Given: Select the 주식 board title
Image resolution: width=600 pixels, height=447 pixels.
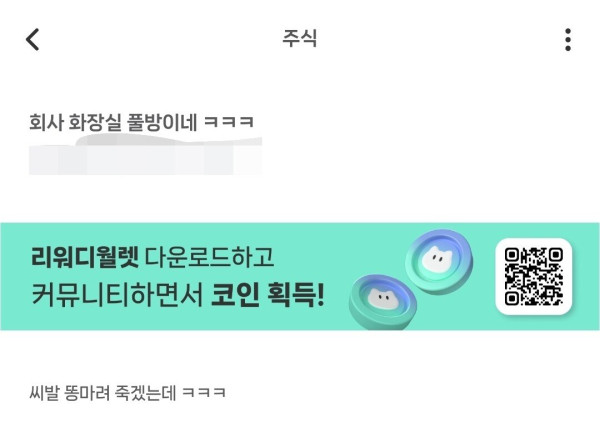Looking at the screenshot, I should 300,38.
